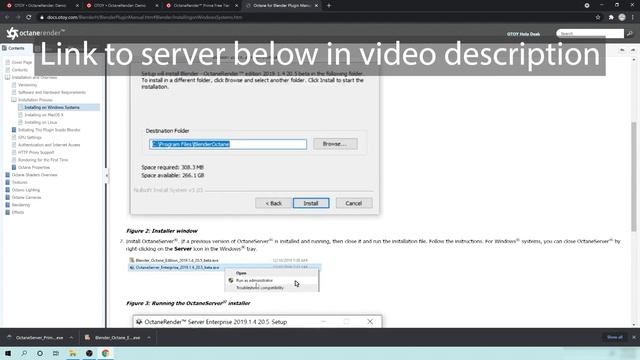Collapse the contents sidebar with the divider handle
640x360 pixels.
106,176
